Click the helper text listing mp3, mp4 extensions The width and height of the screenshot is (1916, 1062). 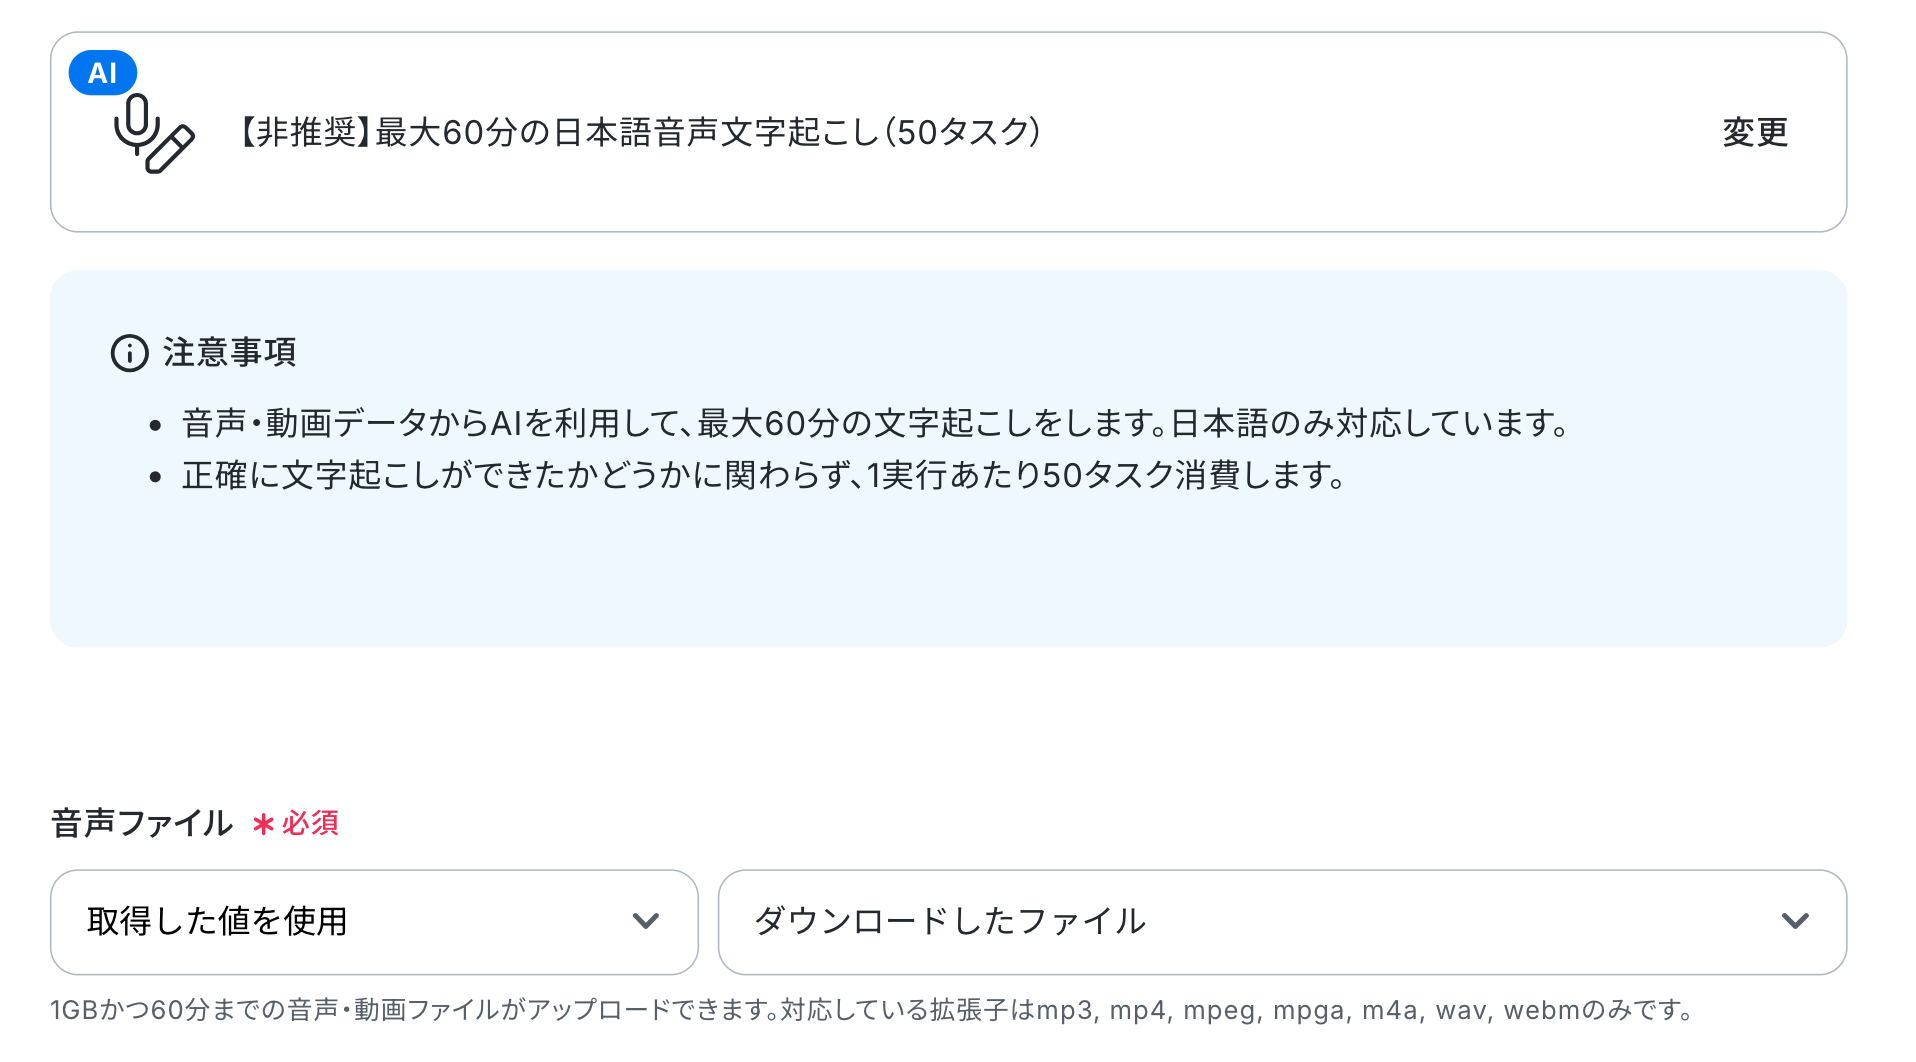tap(871, 1010)
